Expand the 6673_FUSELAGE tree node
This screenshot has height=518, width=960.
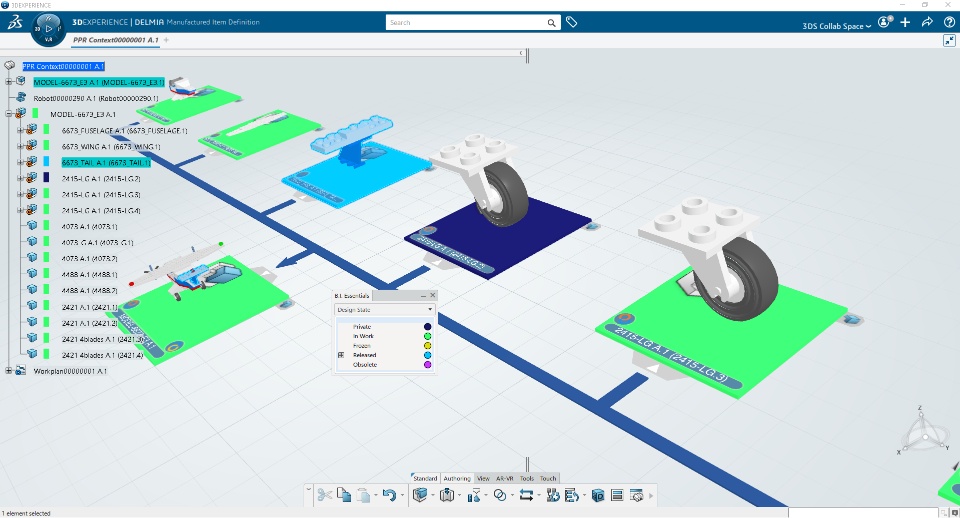coord(20,130)
